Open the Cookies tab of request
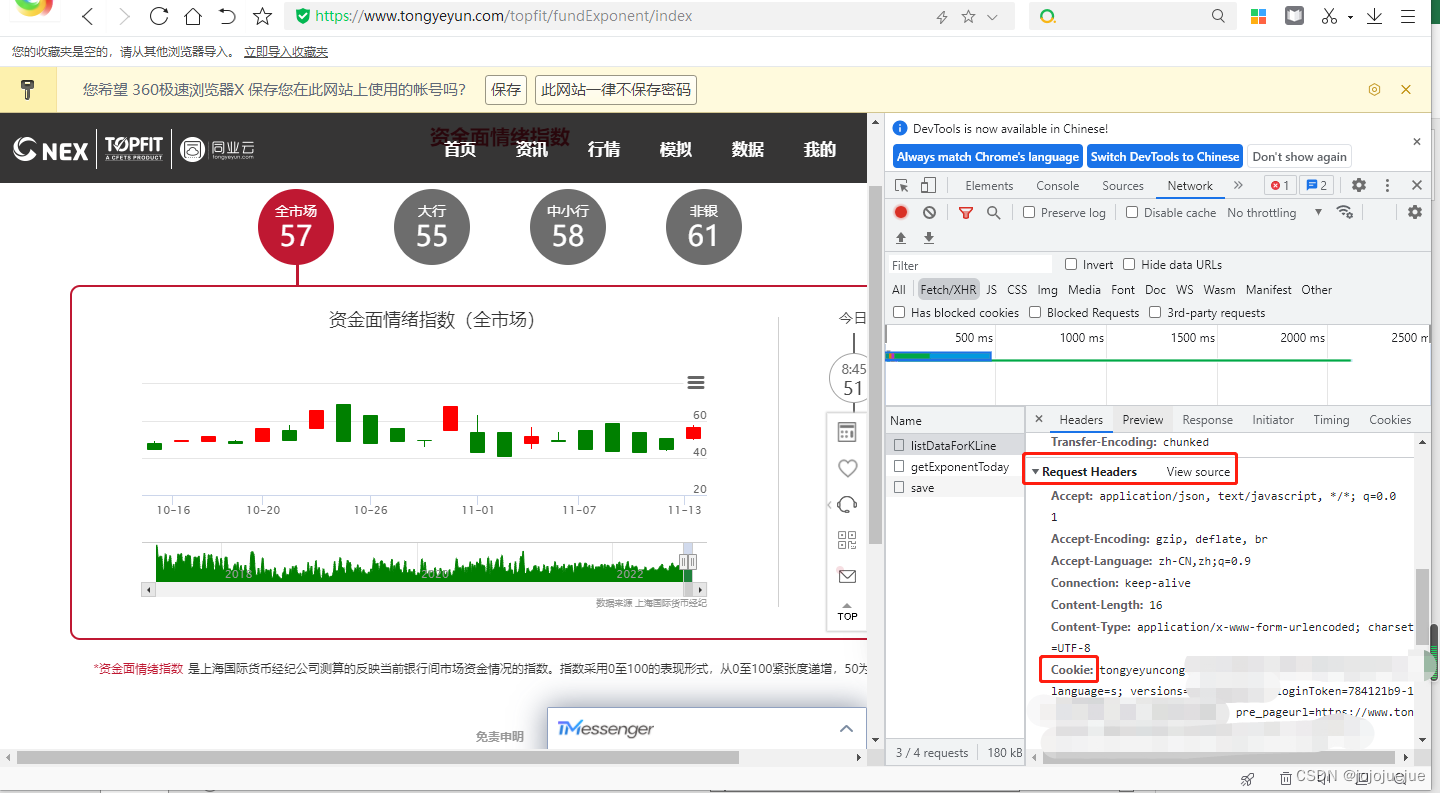1440x793 pixels. coord(1390,419)
